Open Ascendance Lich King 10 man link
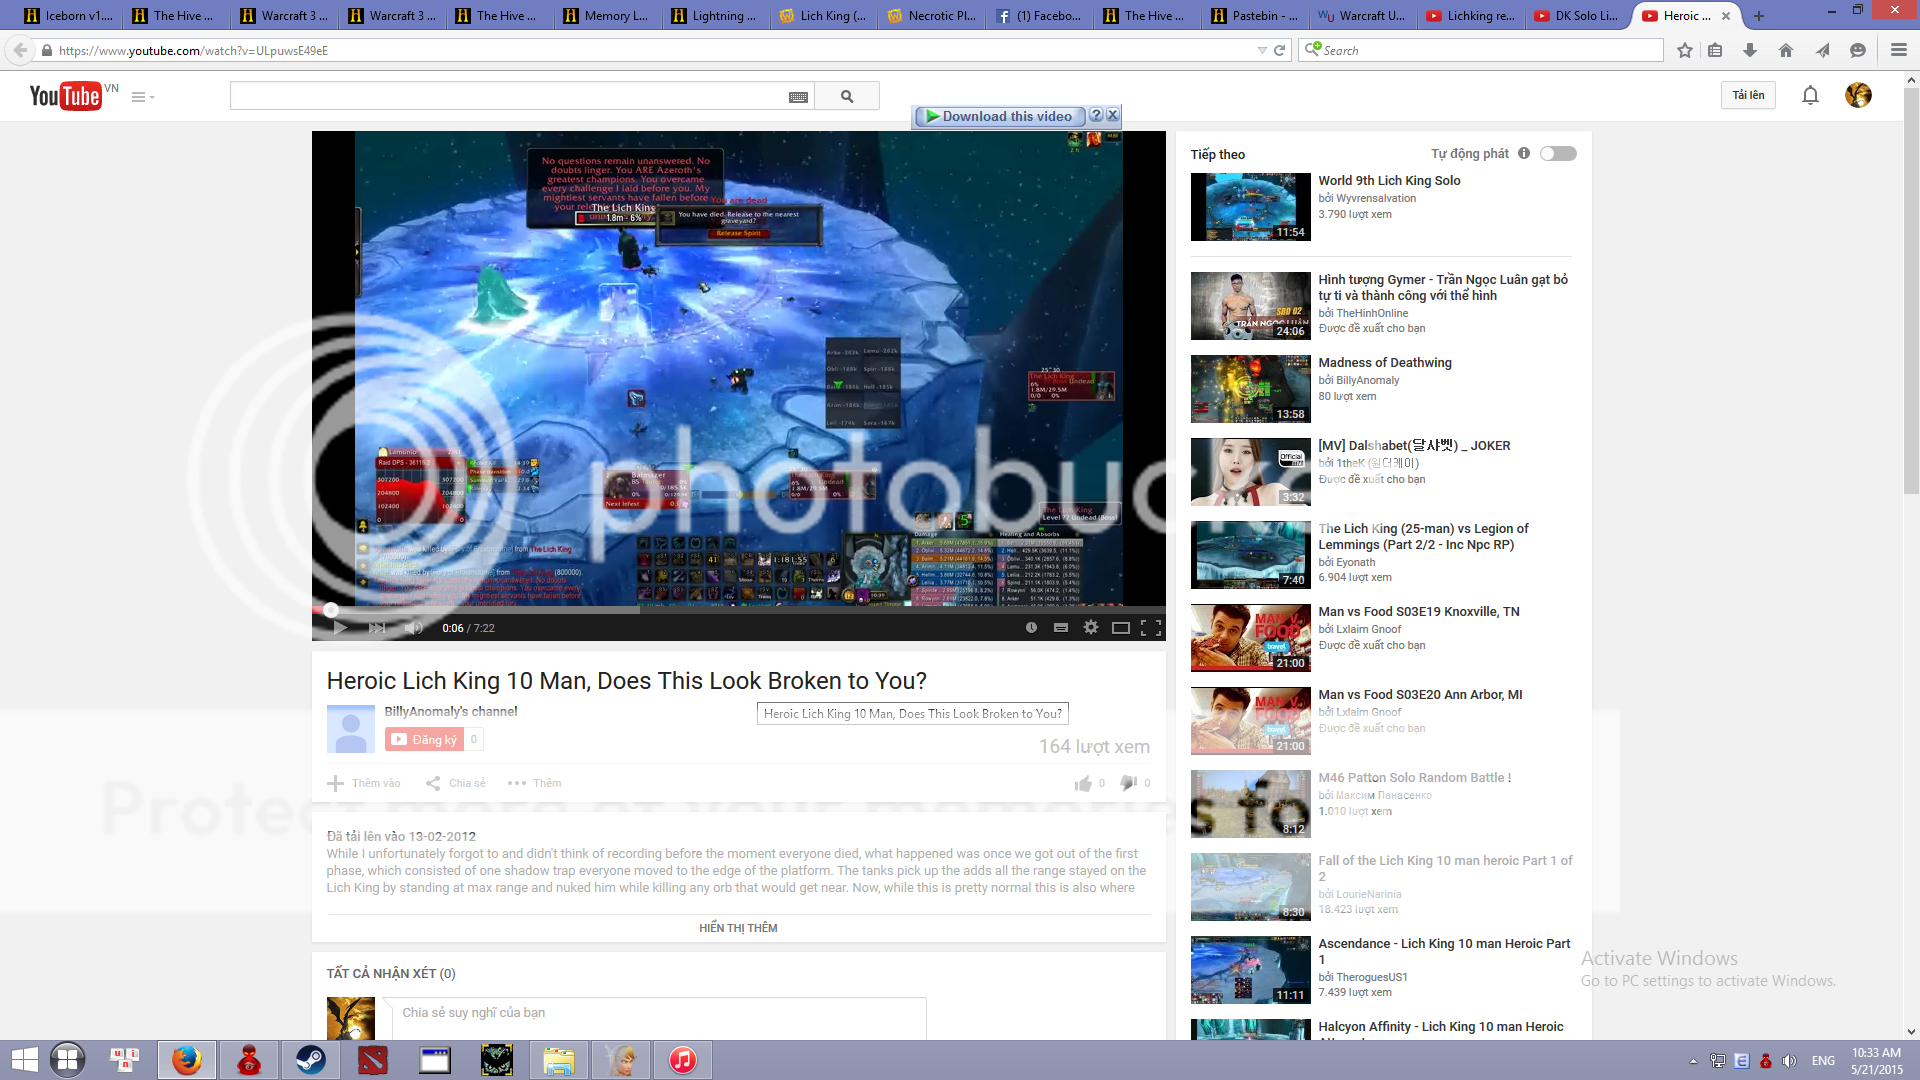This screenshot has width=1920, height=1080. (1444, 951)
